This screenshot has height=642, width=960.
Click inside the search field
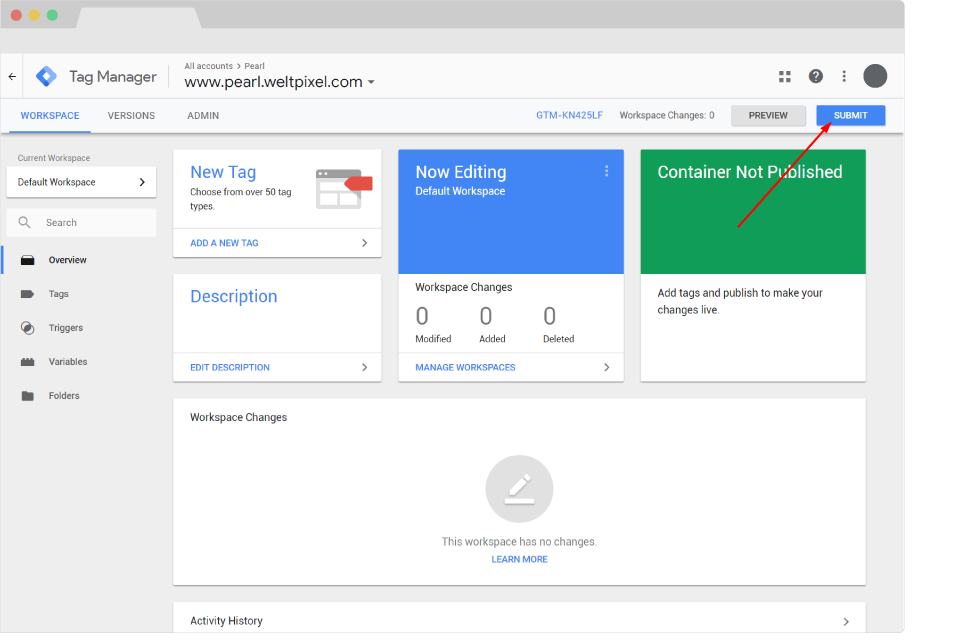80,221
